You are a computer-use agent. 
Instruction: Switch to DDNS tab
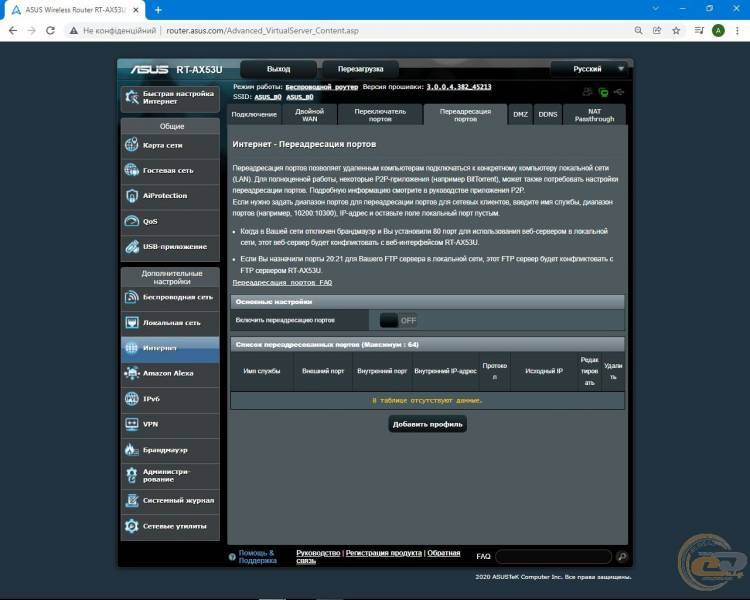tap(548, 114)
